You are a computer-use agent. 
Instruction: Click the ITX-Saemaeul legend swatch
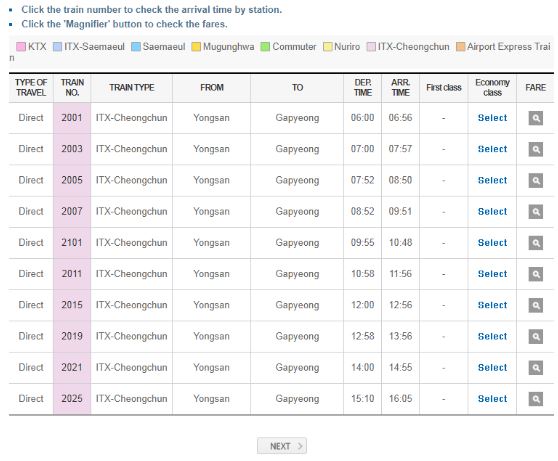click(x=57, y=47)
